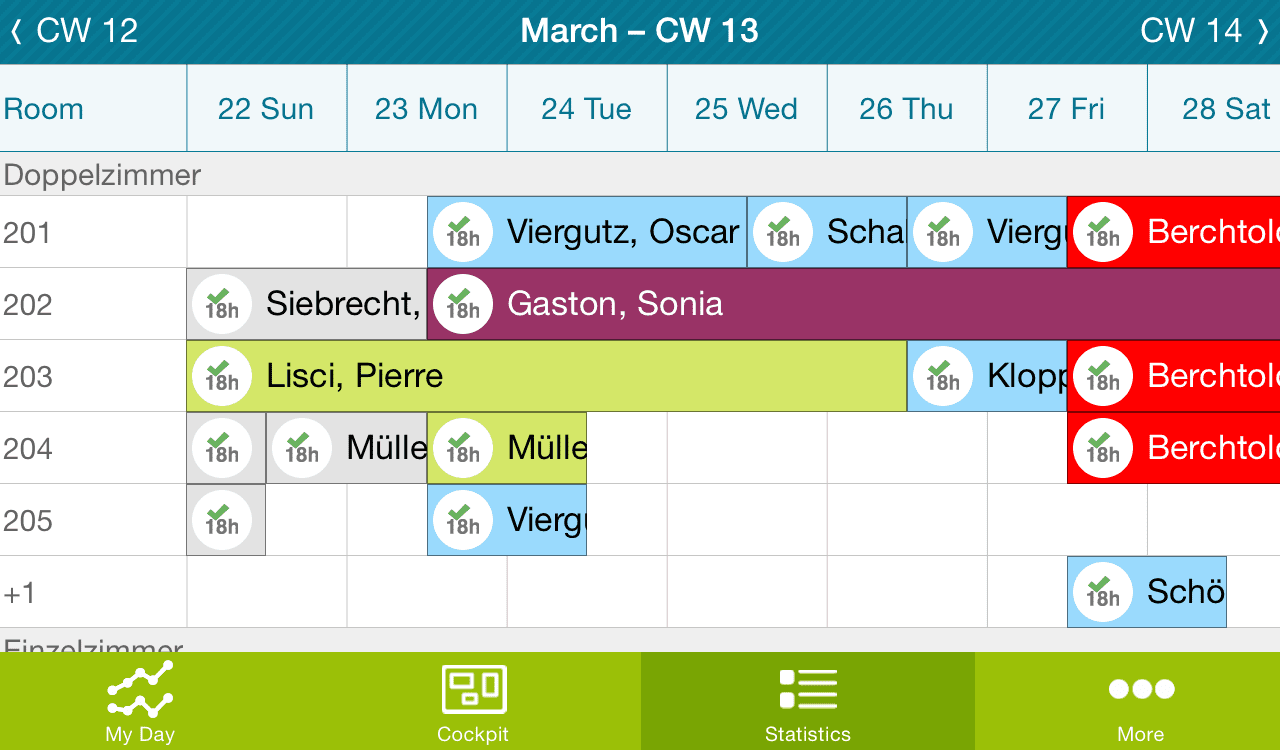1280x750 pixels.
Task: Tap the Statistics list icon
Action: tap(807, 690)
